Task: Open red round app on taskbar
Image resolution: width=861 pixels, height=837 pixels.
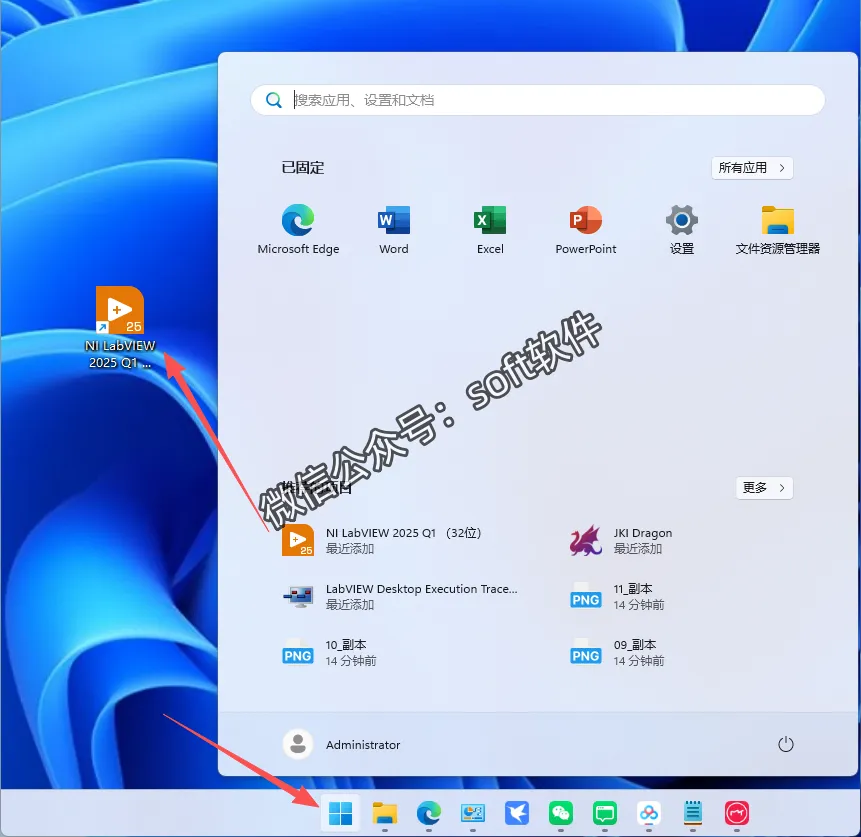Action: pyautogui.click(x=736, y=813)
